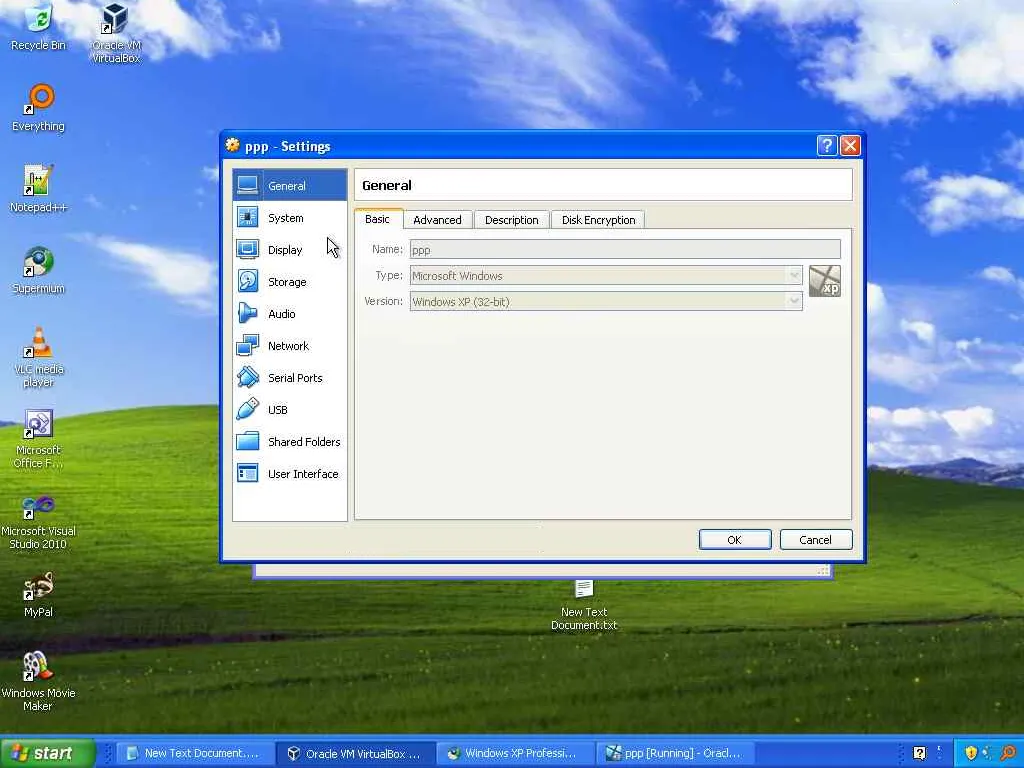Click the Name field containing ppp
1024x768 pixels.
pos(625,249)
